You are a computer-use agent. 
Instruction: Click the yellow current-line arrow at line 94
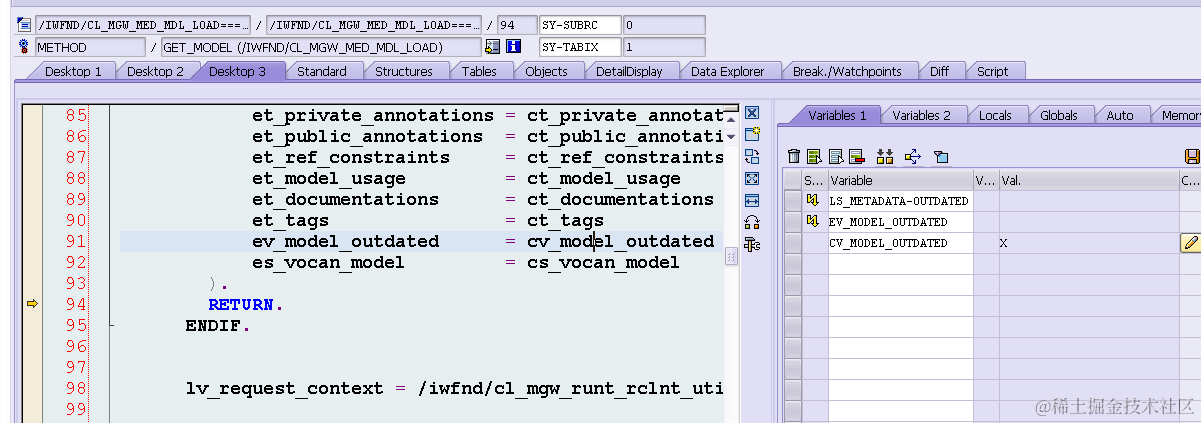coord(32,304)
